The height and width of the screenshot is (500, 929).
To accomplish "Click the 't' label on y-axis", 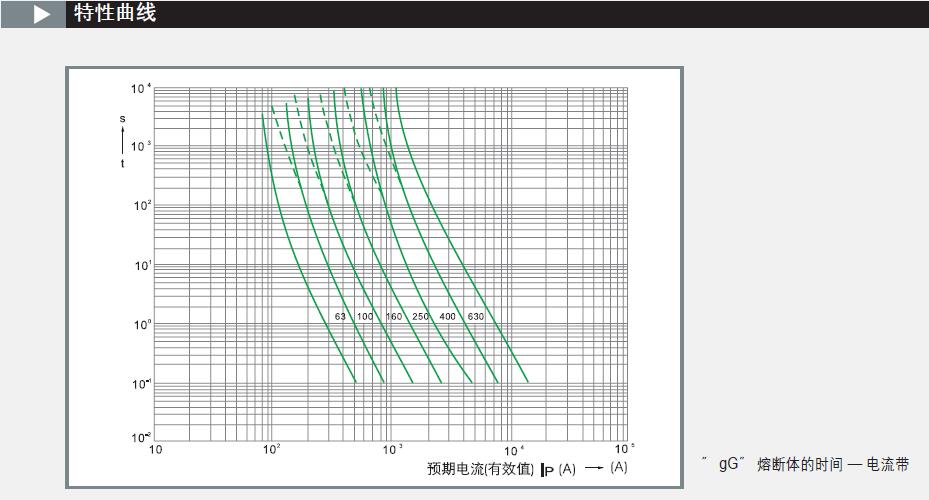I will pyautogui.click(x=123, y=163).
